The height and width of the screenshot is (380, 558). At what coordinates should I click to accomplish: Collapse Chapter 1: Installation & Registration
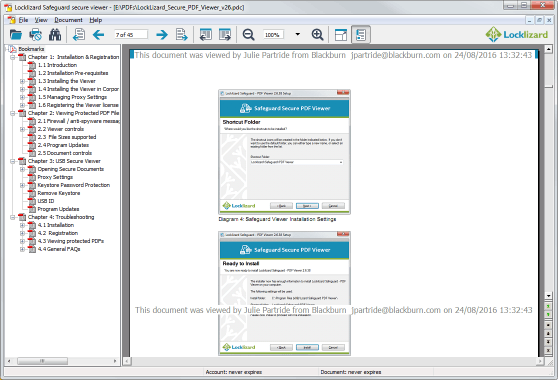pos(13,57)
